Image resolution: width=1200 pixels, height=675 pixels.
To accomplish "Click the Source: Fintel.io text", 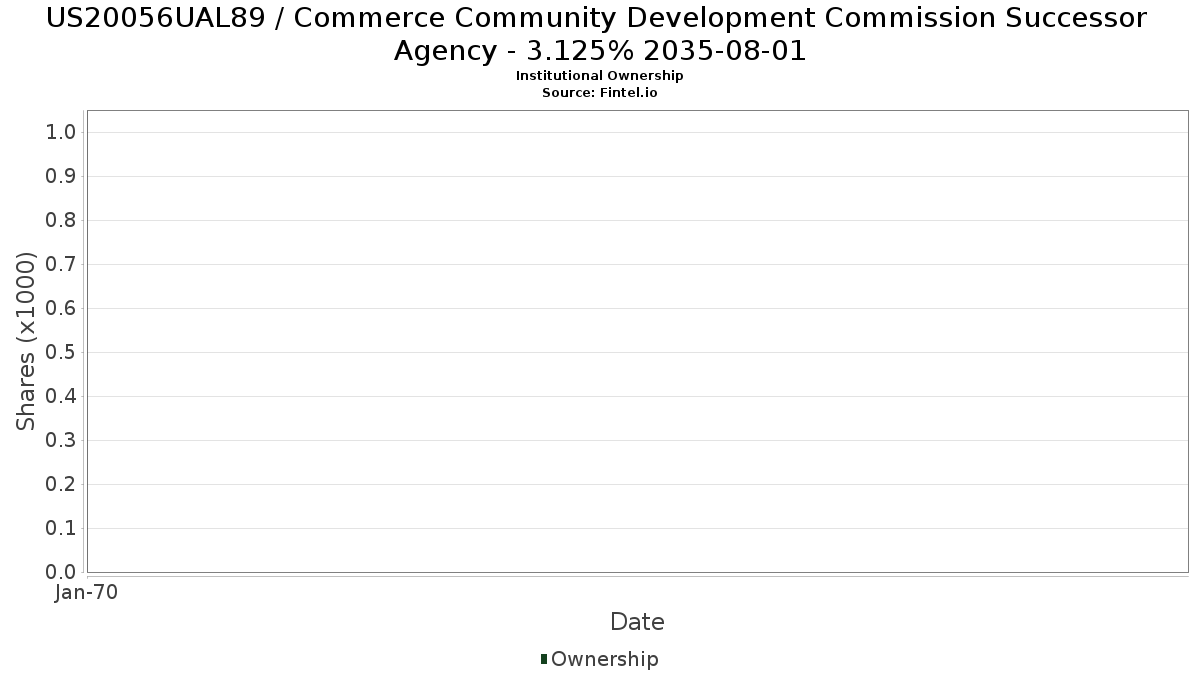I will (600, 93).
